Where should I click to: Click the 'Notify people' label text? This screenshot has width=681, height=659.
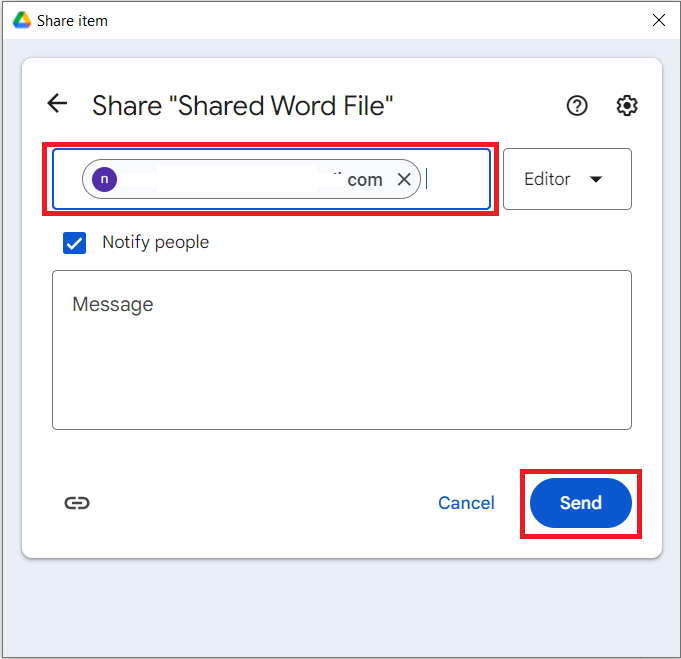pyautogui.click(x=155, y=243)
